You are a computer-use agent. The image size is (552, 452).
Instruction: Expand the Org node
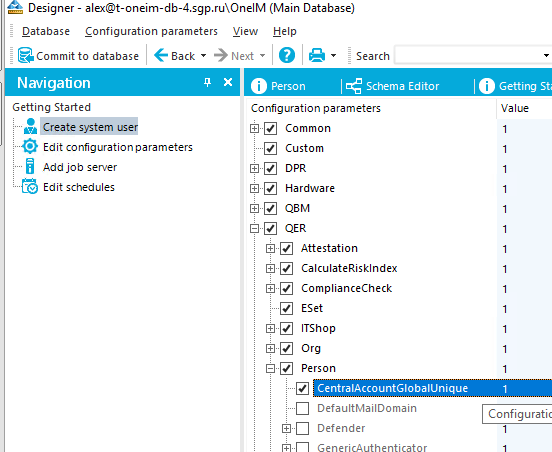click(270, 349)
